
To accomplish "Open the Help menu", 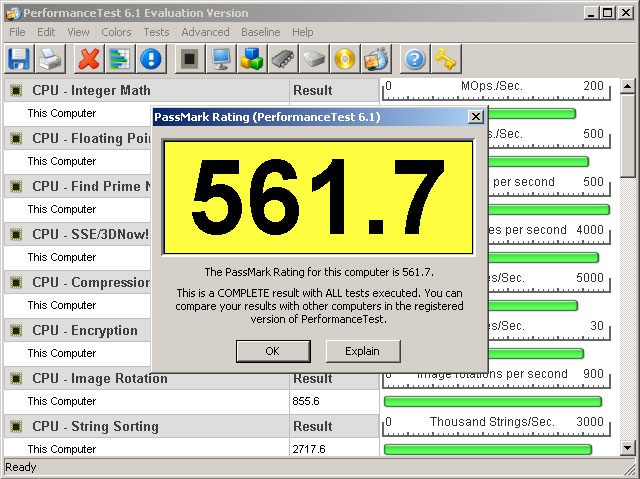I will (302, 32).
